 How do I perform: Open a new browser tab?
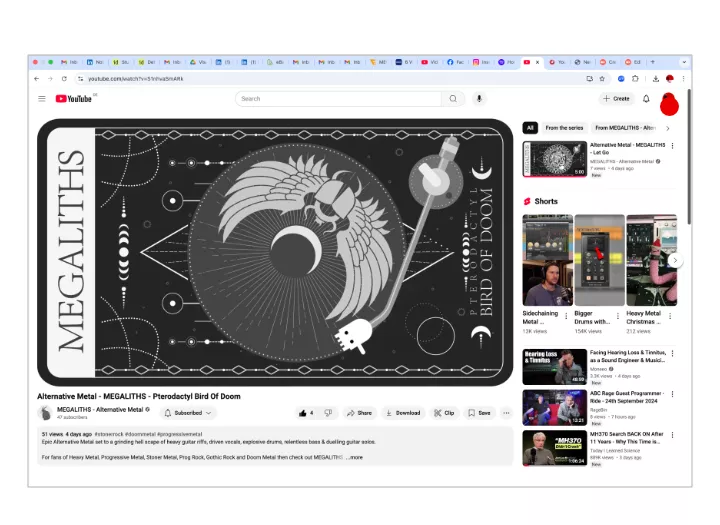[652, 62]
